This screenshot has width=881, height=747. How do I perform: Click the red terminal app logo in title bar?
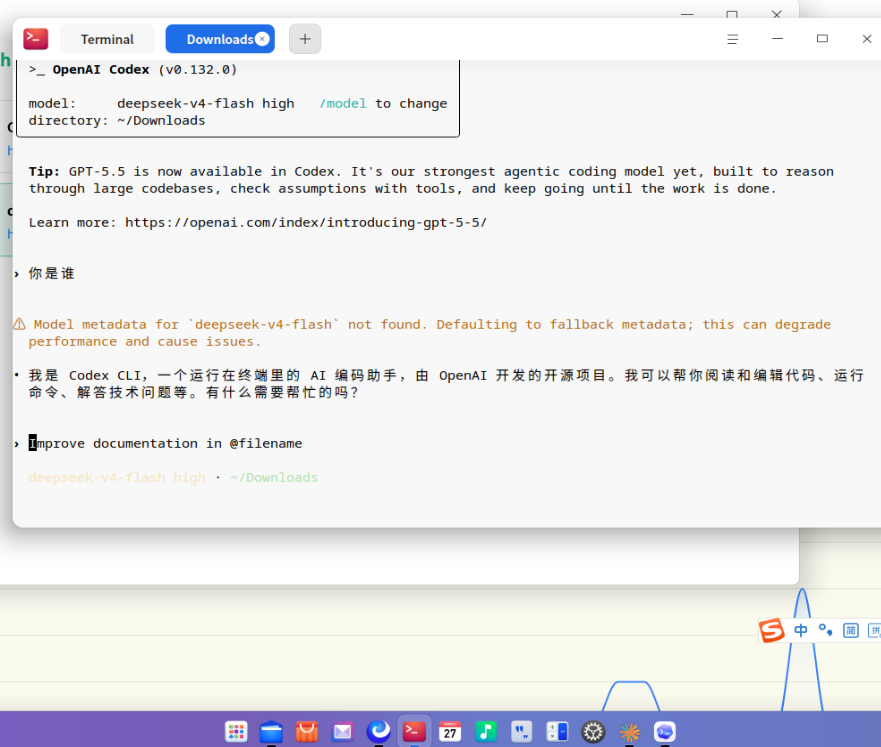coord(35,39)
